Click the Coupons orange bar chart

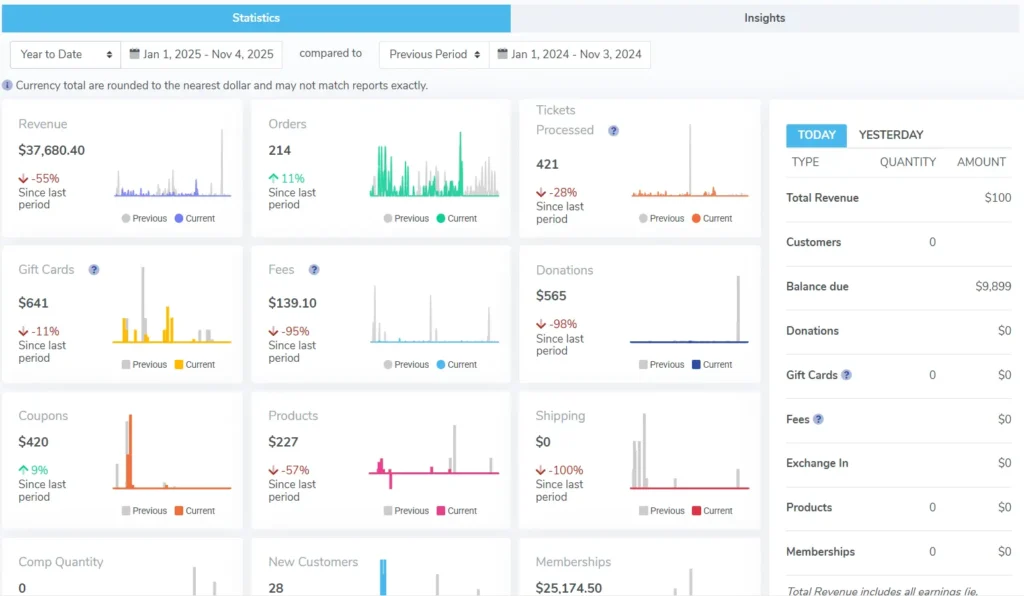click(172, 452)
